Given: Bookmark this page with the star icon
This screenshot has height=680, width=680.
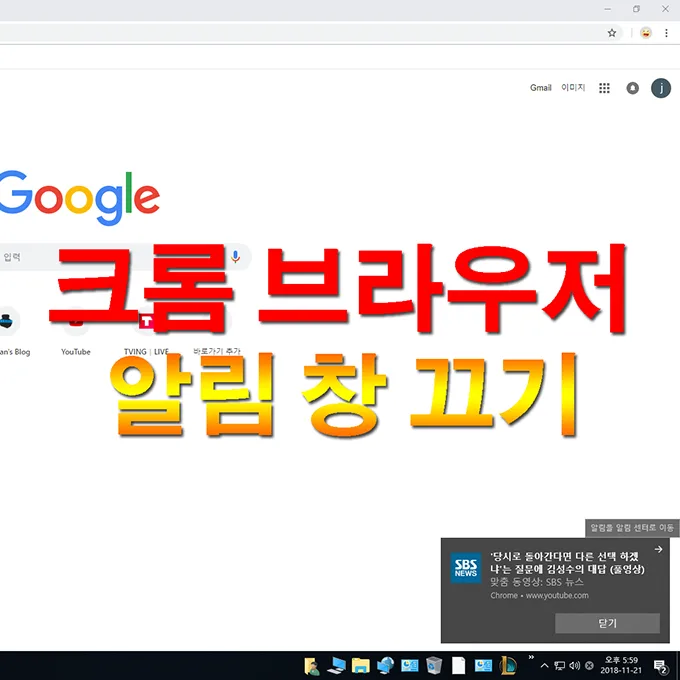Looking at the screenshot, I should click(611, 33).
